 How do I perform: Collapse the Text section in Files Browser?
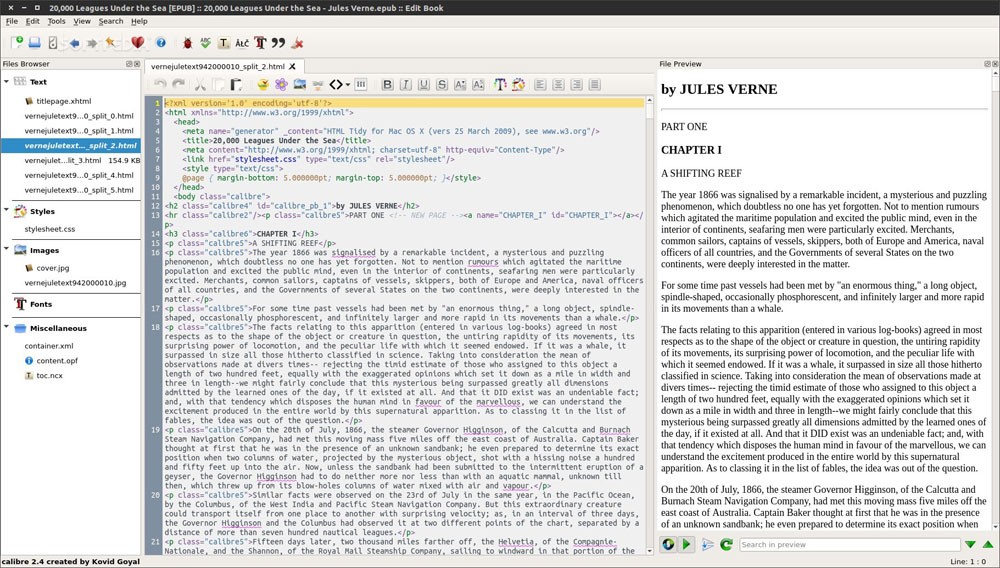coord(7,82)
